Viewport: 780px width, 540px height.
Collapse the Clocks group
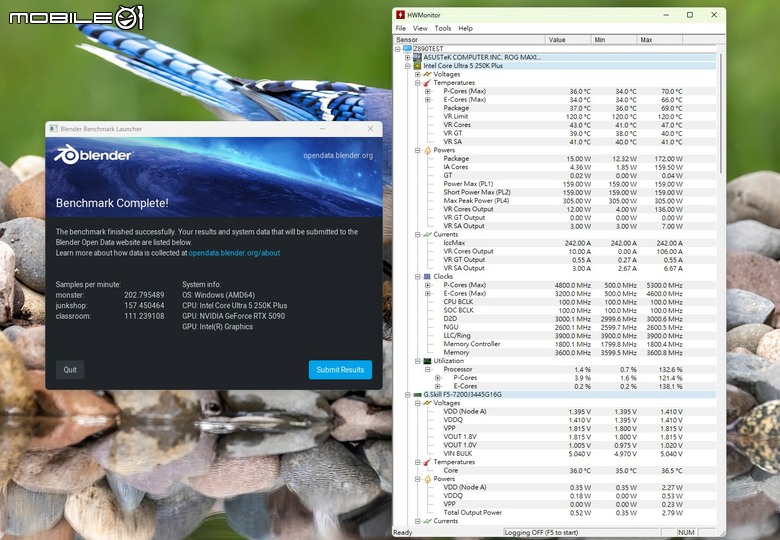418,276
